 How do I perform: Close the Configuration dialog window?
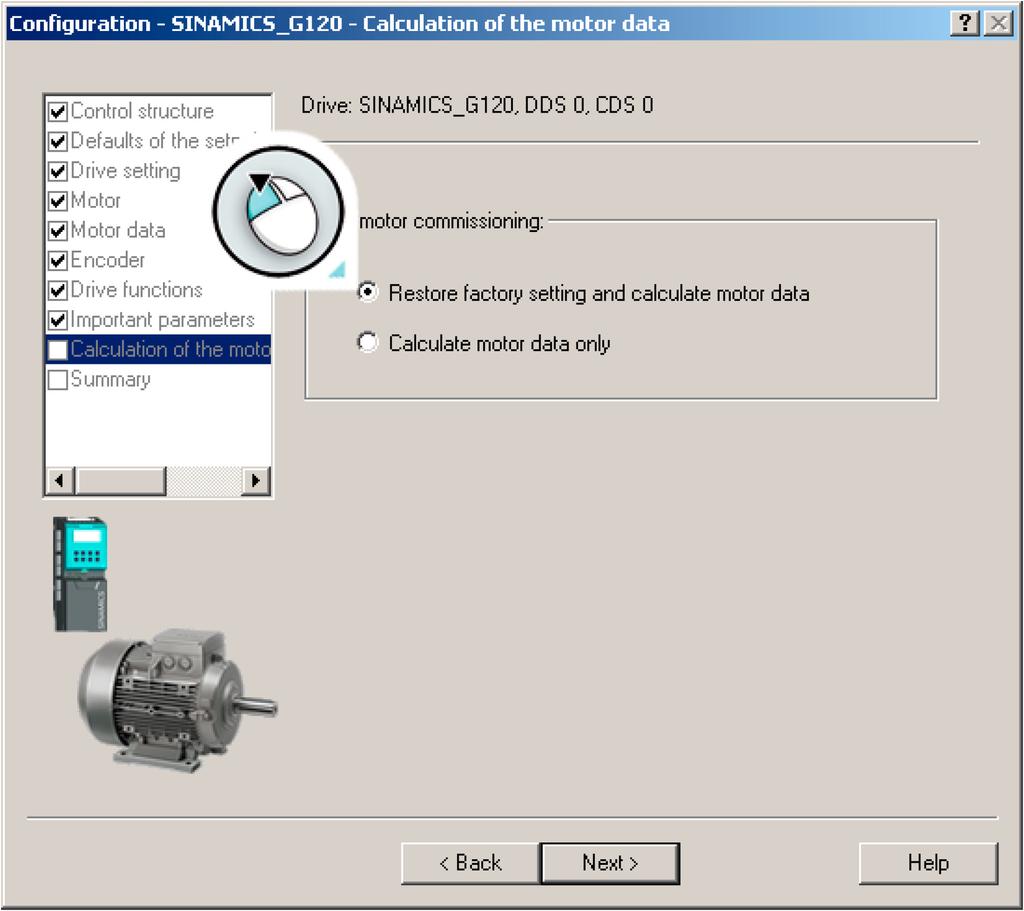pos(999,24)
